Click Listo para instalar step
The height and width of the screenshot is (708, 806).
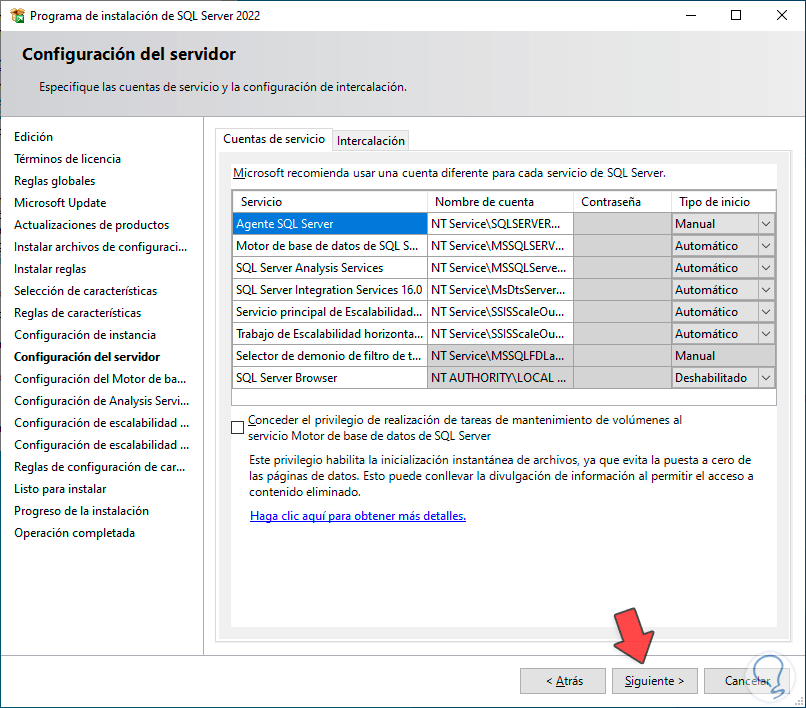click(x=60, y=489)
